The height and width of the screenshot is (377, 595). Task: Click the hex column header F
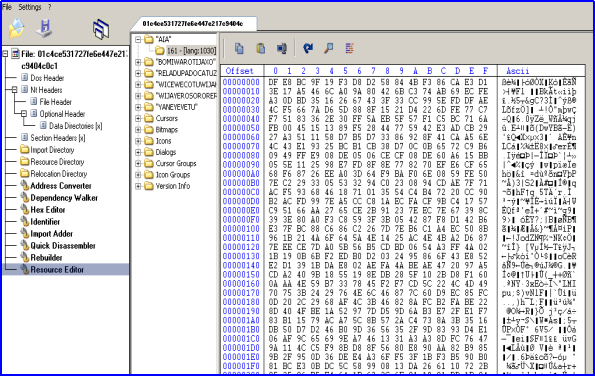485,71
